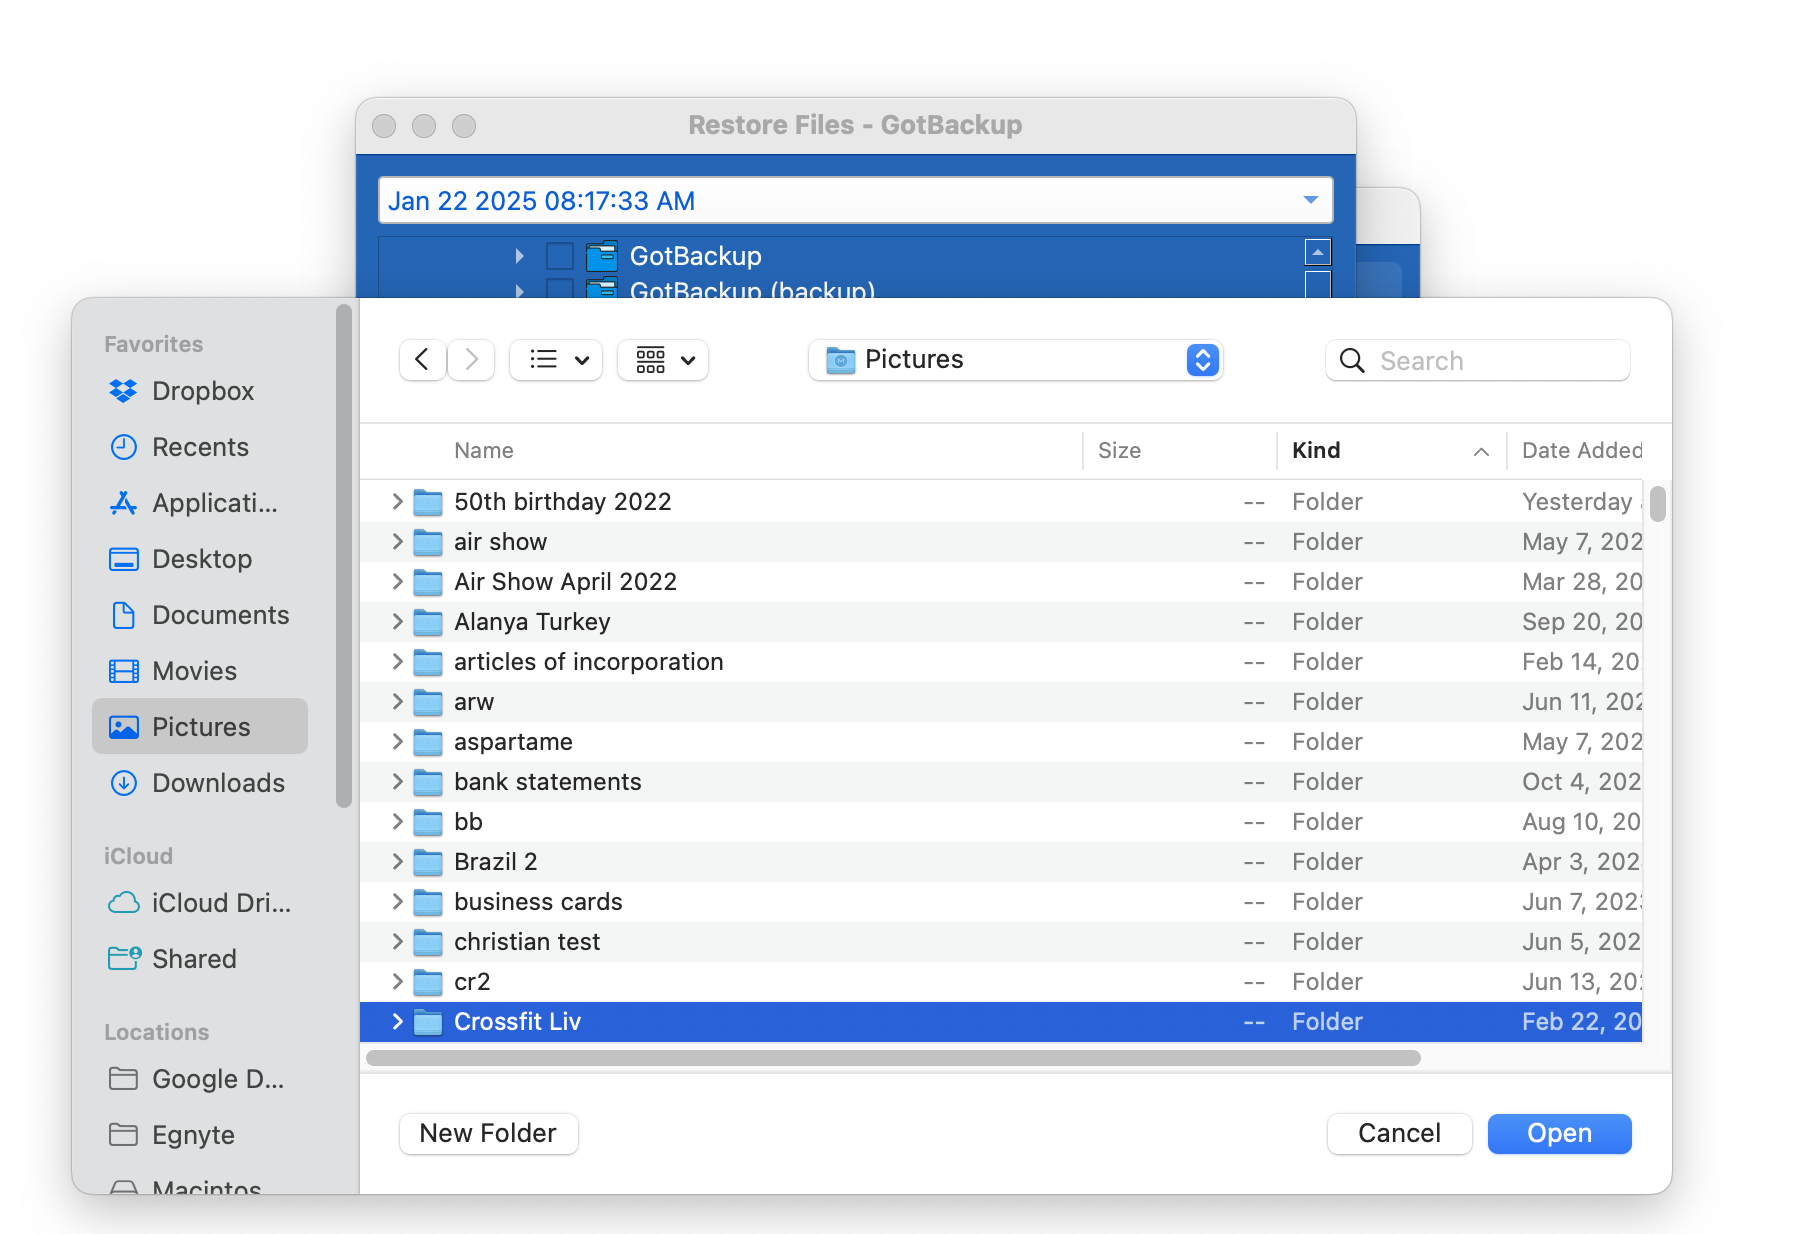
Task: Click the Crossfit Liv folder icon
Action: [428, 1022]
